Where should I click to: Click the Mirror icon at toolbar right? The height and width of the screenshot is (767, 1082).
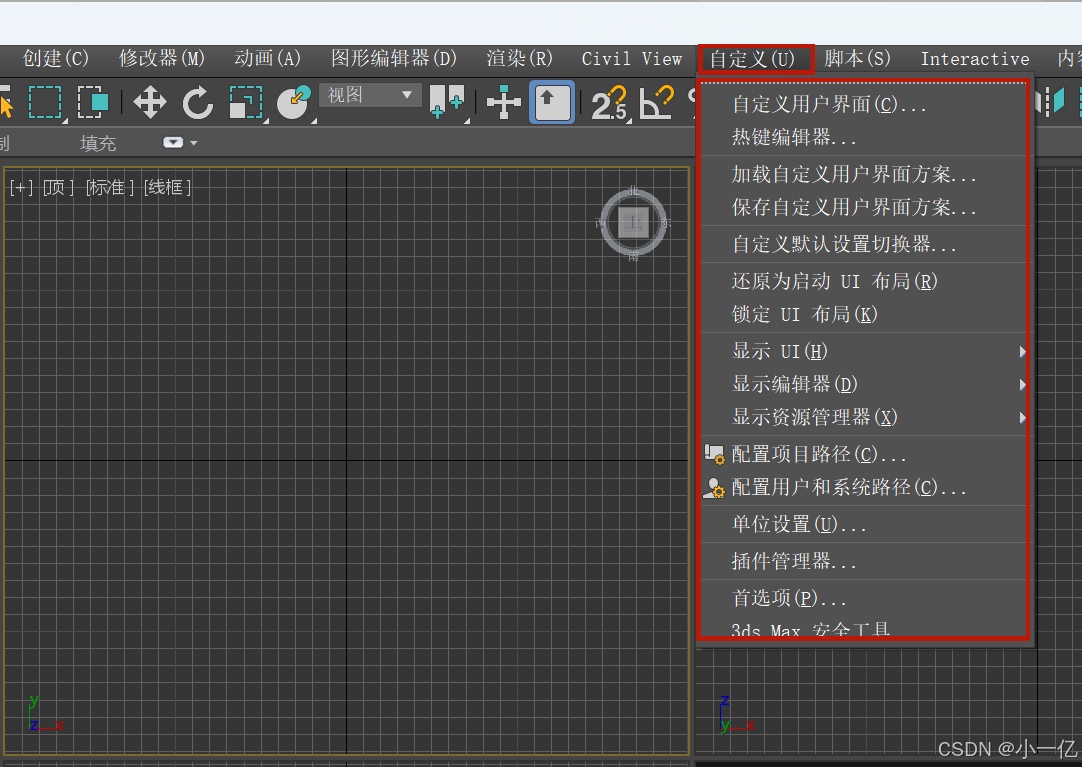coord(1050,102)
